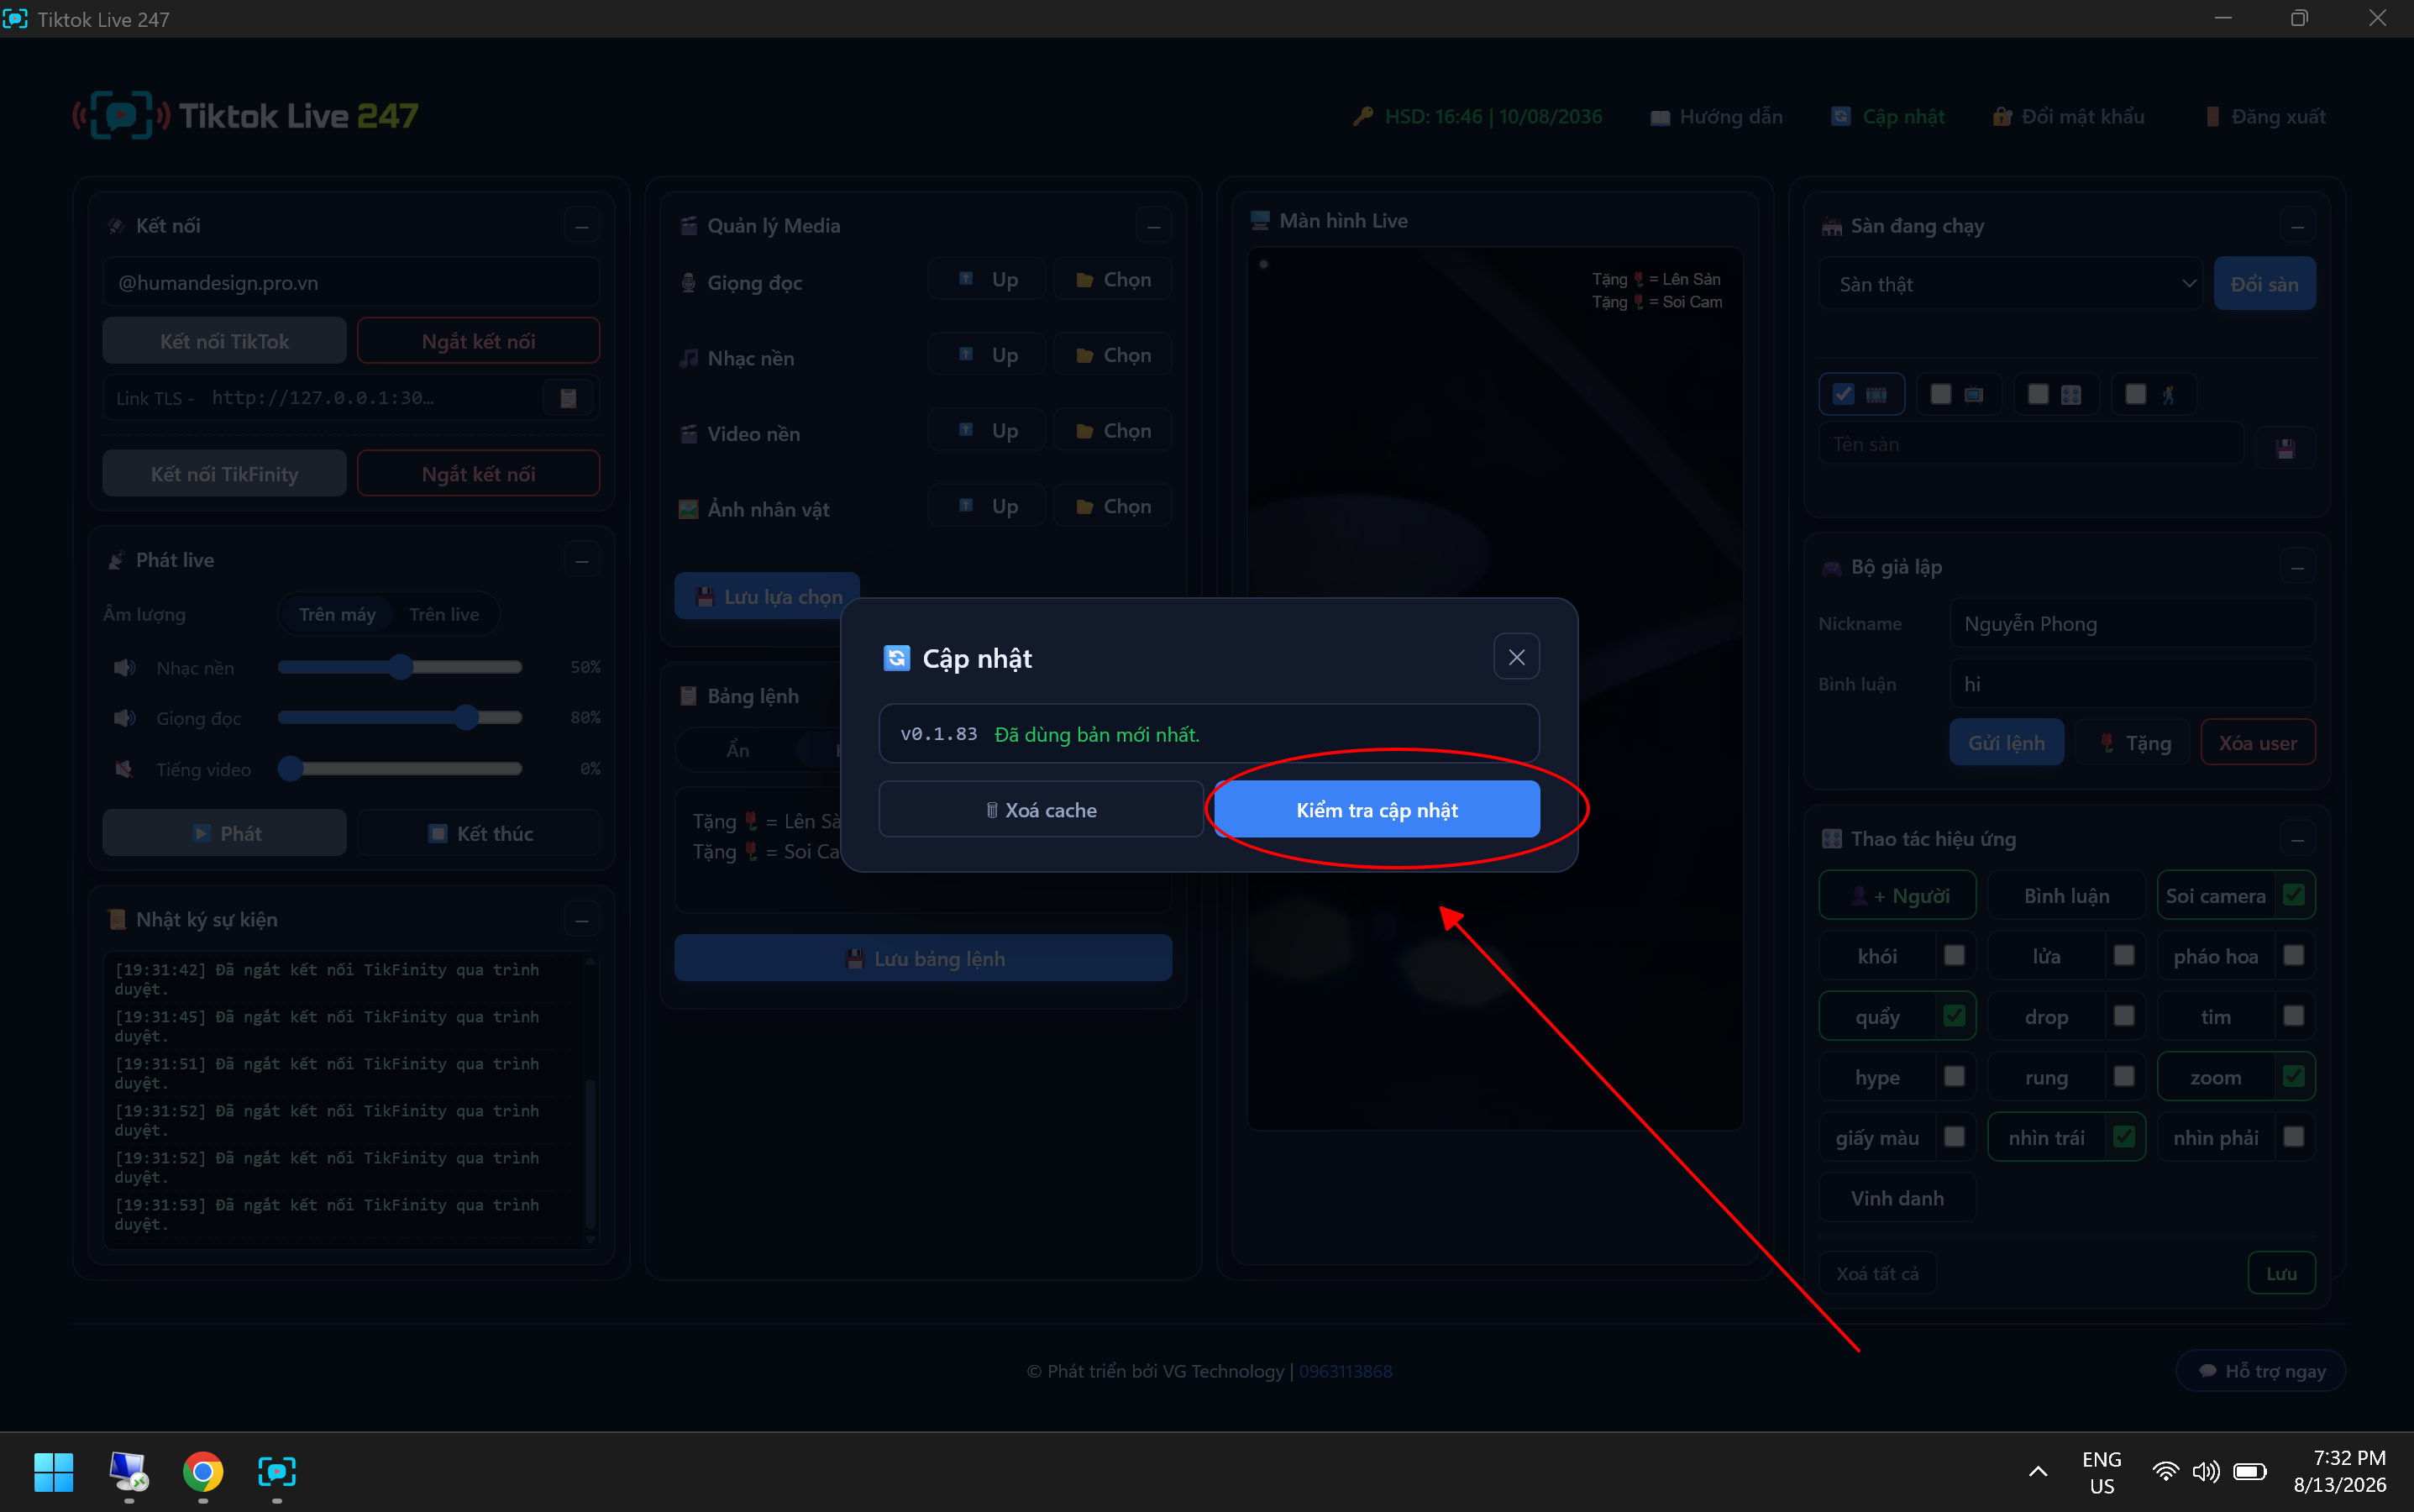Open the Sàn thật floor dropdown

(x=2010, y=284)
